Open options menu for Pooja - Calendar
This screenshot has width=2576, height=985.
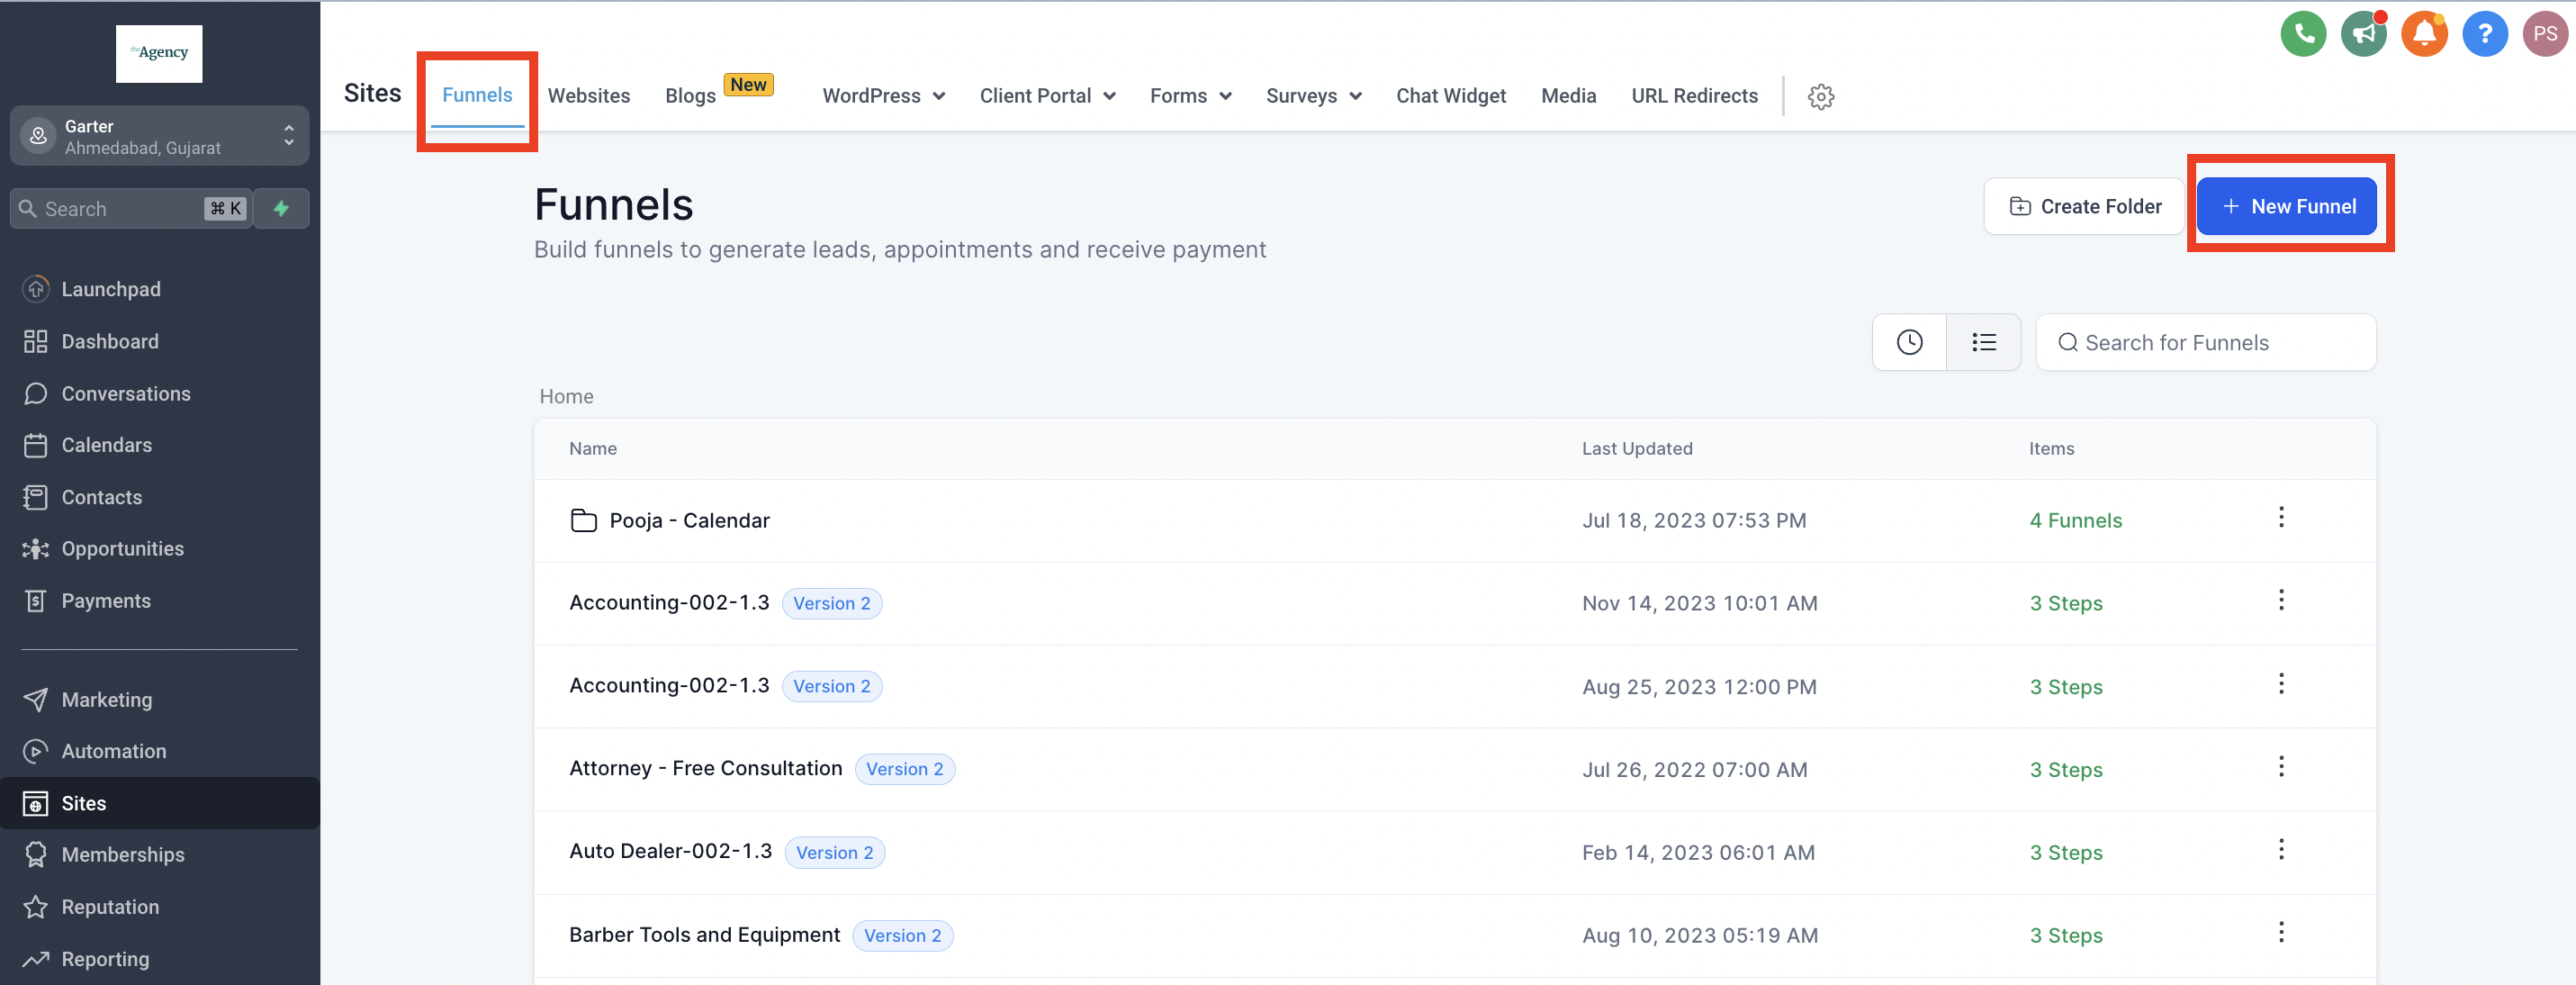2280,518
